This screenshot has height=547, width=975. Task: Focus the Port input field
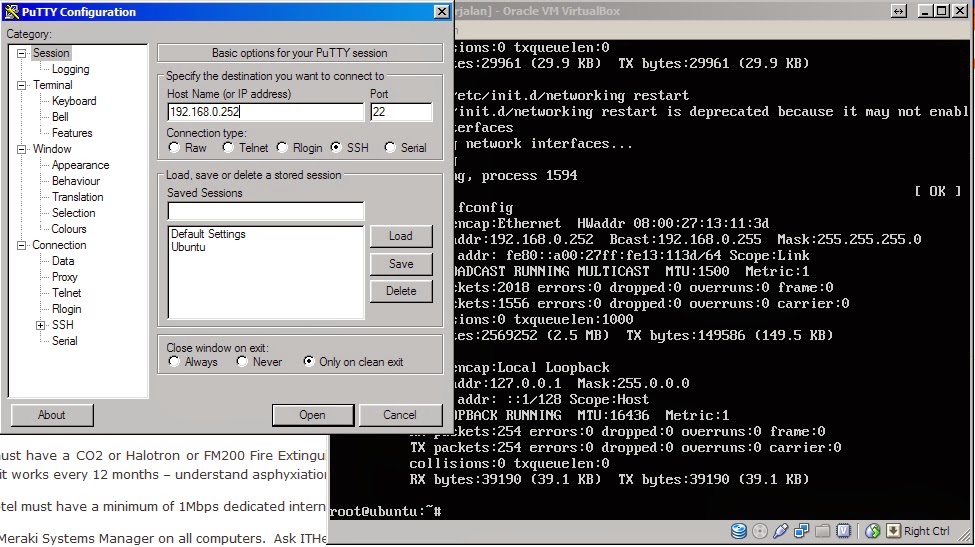tap(401, 112)
